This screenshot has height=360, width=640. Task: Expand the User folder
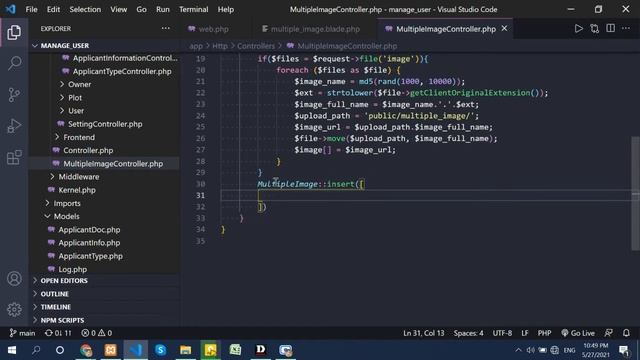click(x=76, y=111)
